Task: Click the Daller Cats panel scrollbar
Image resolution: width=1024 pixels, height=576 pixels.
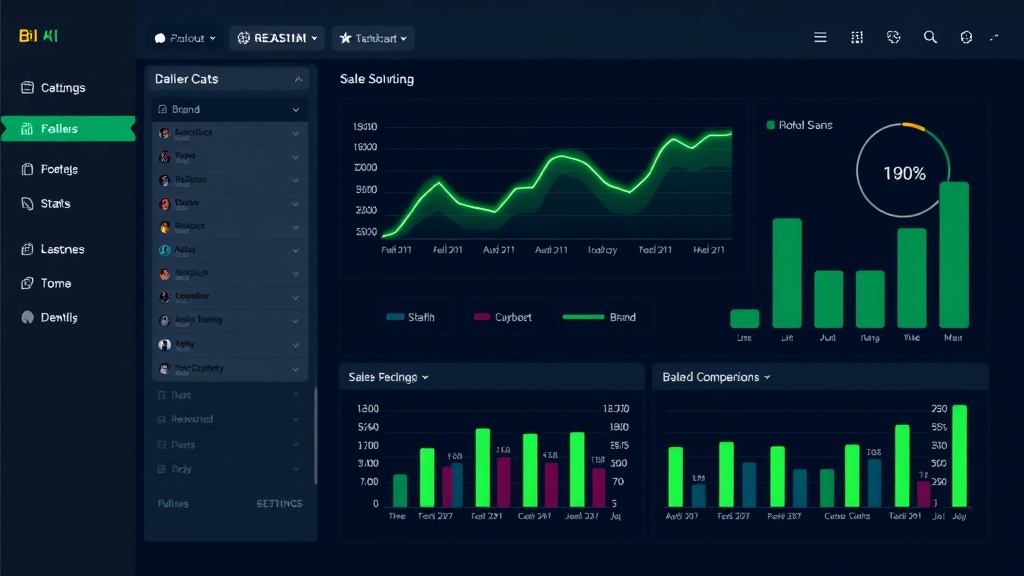Action: 315,435
